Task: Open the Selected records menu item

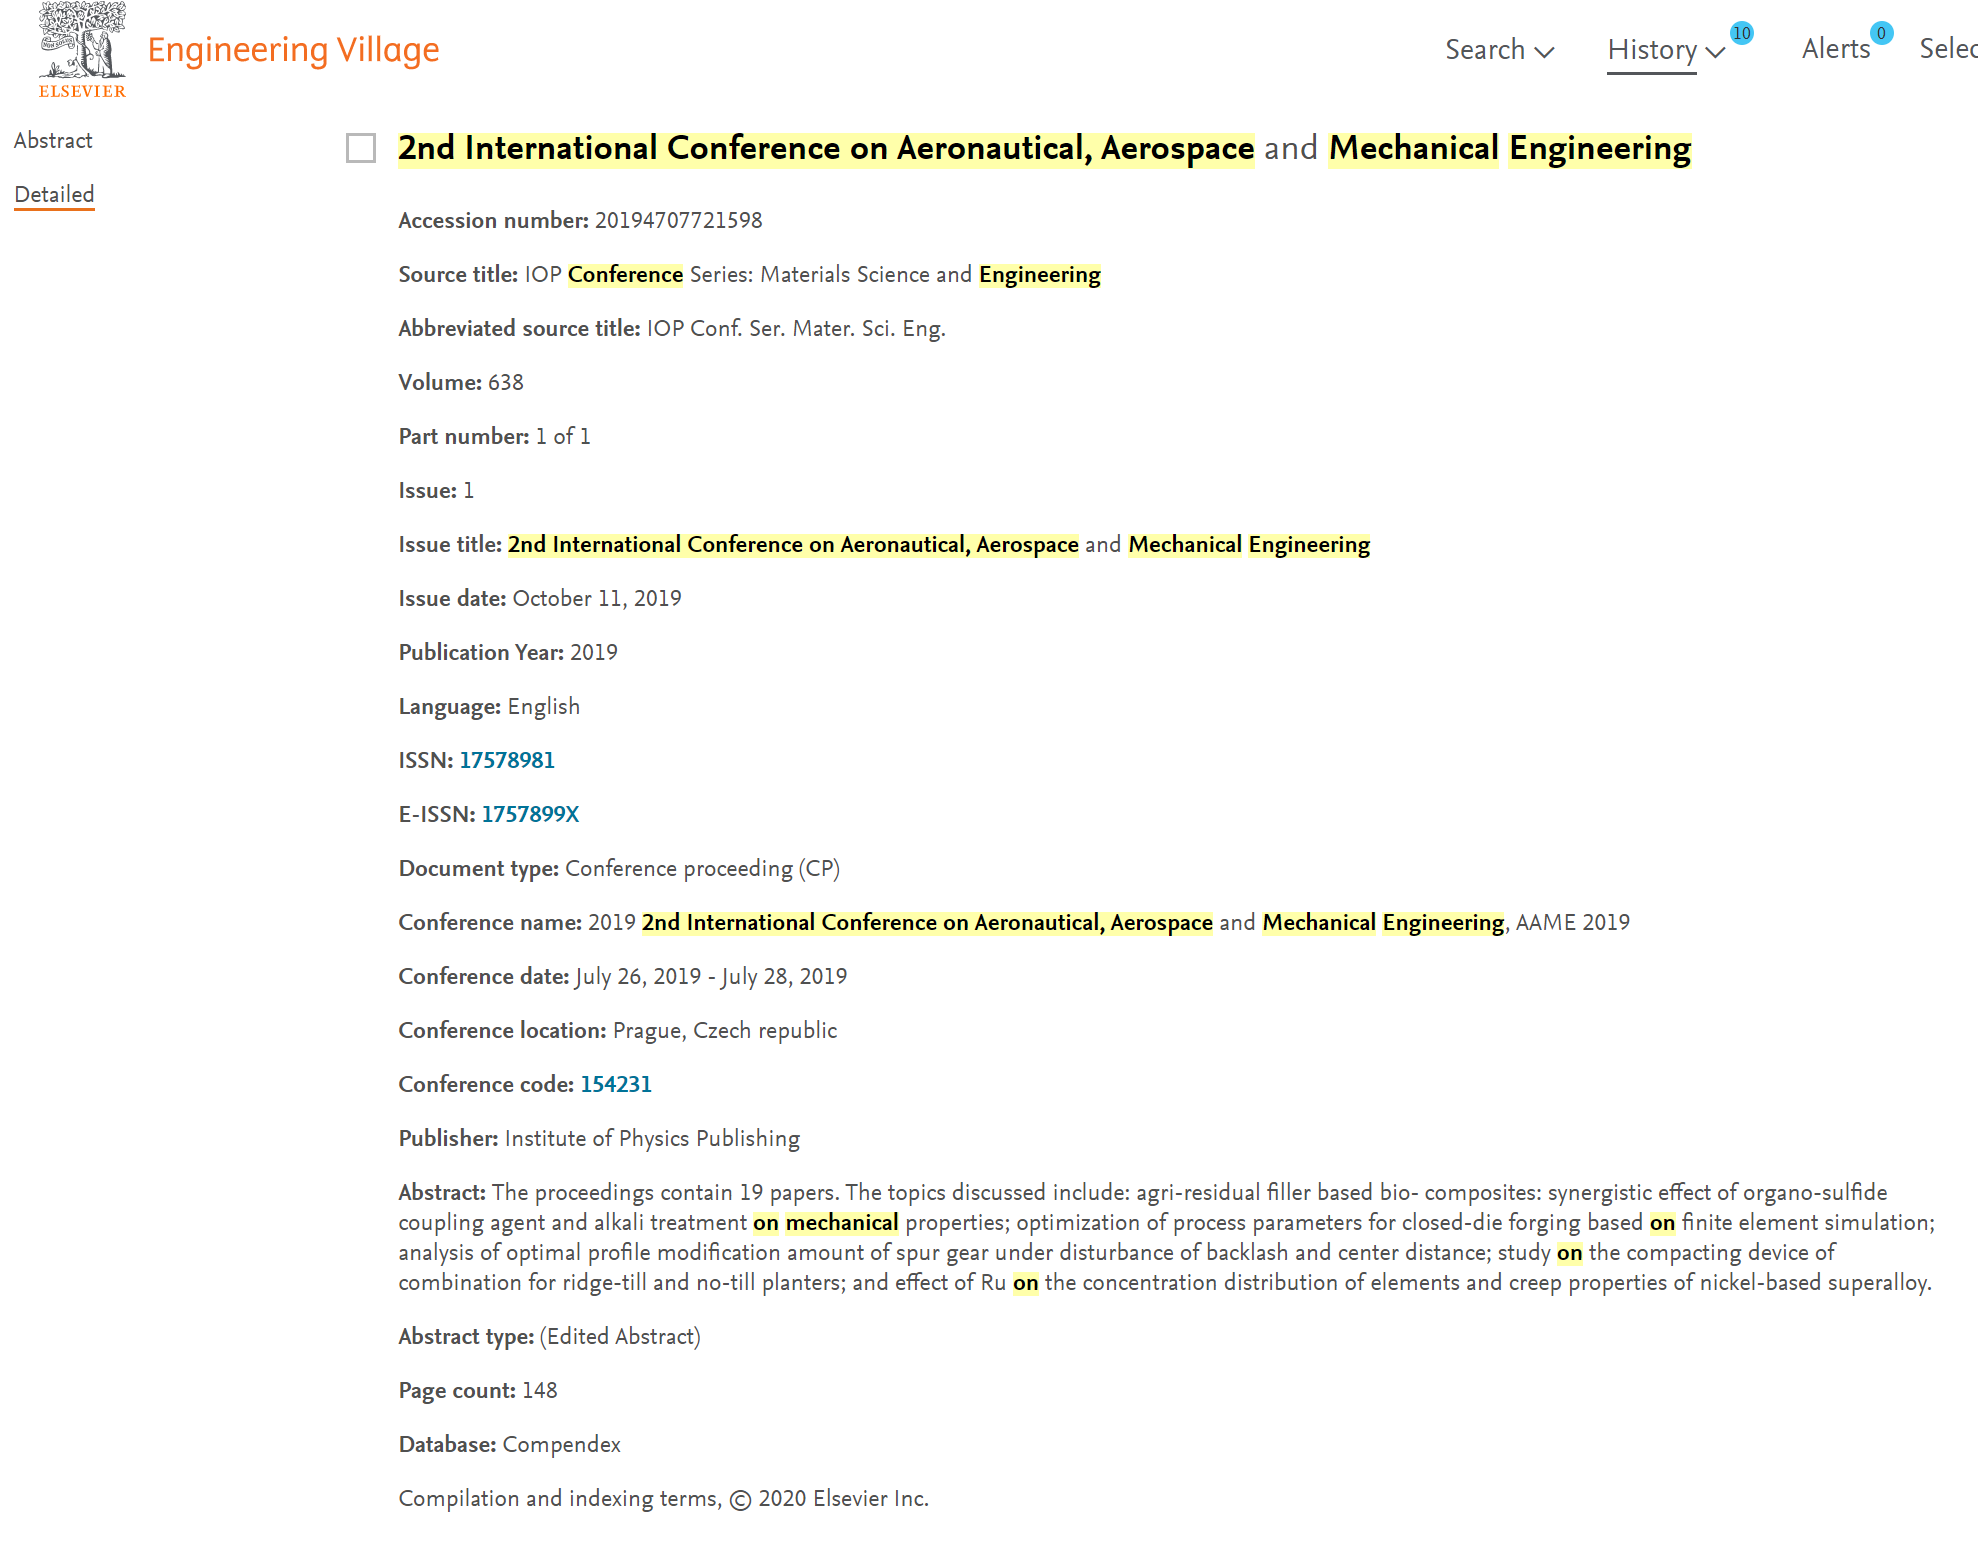Action: (1948, 48)
